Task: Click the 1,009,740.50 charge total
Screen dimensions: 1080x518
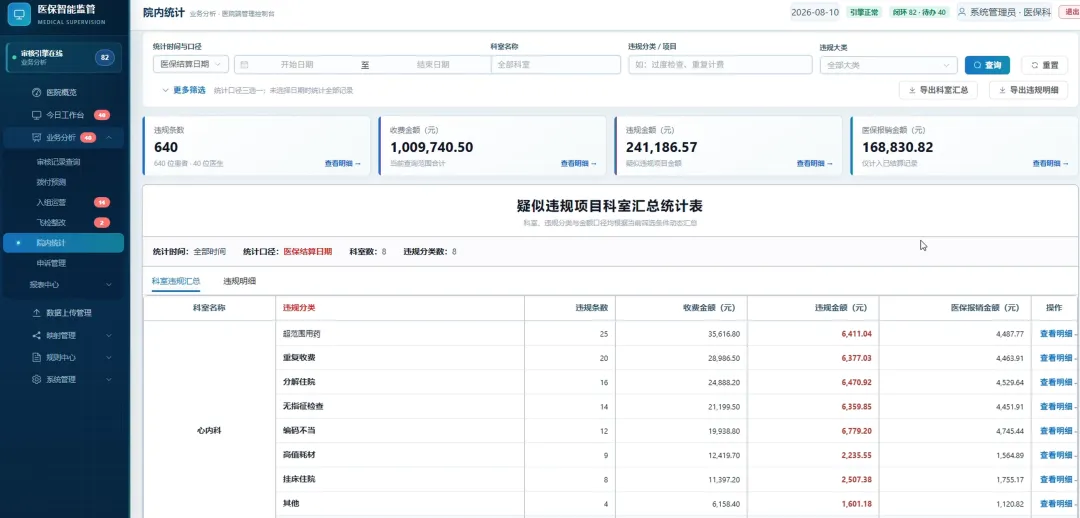Action: click(431, 147)
